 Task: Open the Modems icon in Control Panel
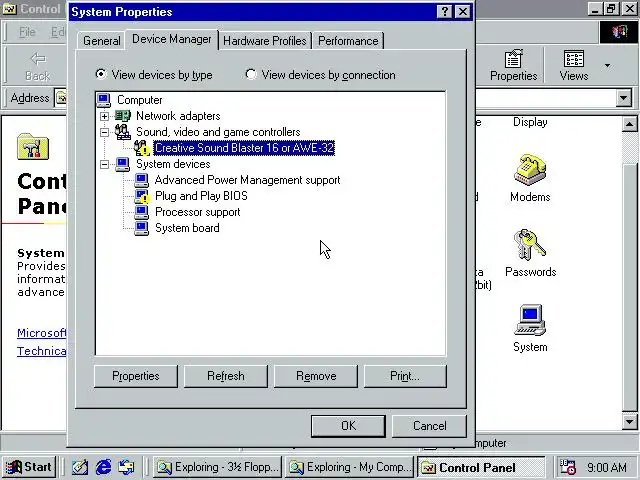(x=530, y=170)
